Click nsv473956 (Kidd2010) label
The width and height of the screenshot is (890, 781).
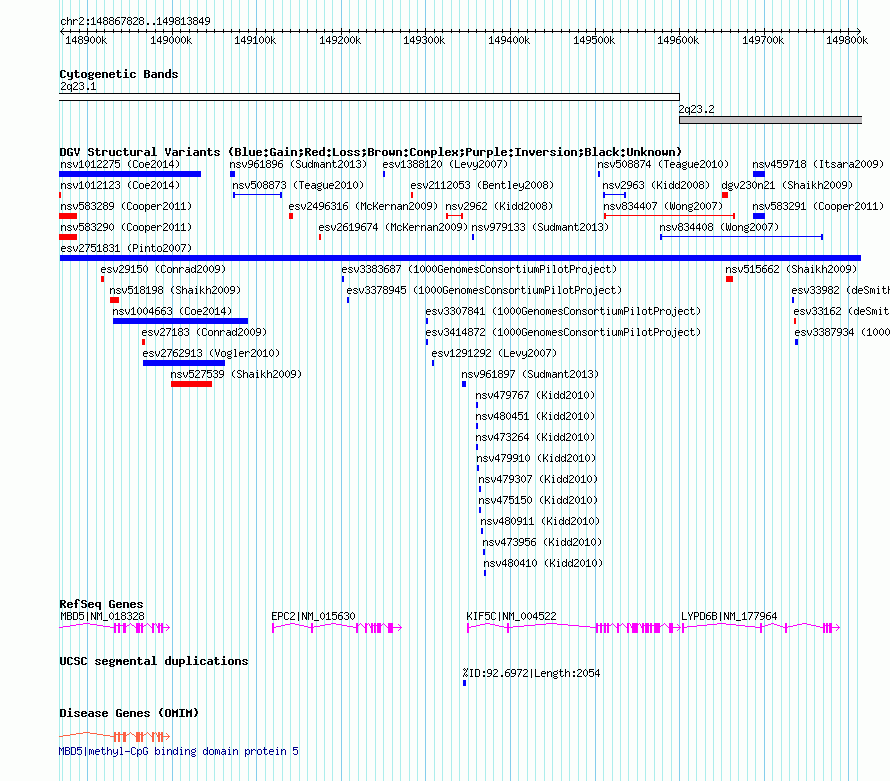pos(542,542)
